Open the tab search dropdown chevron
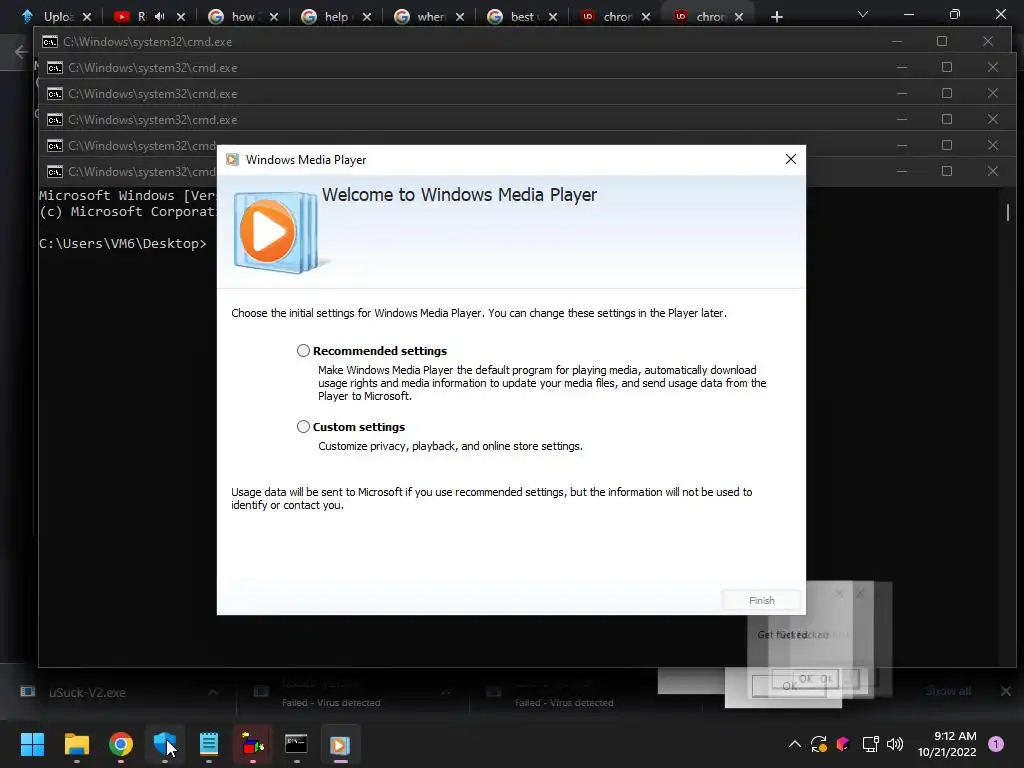This screenshot has height=768, width=1024. (x=863, y=14)
